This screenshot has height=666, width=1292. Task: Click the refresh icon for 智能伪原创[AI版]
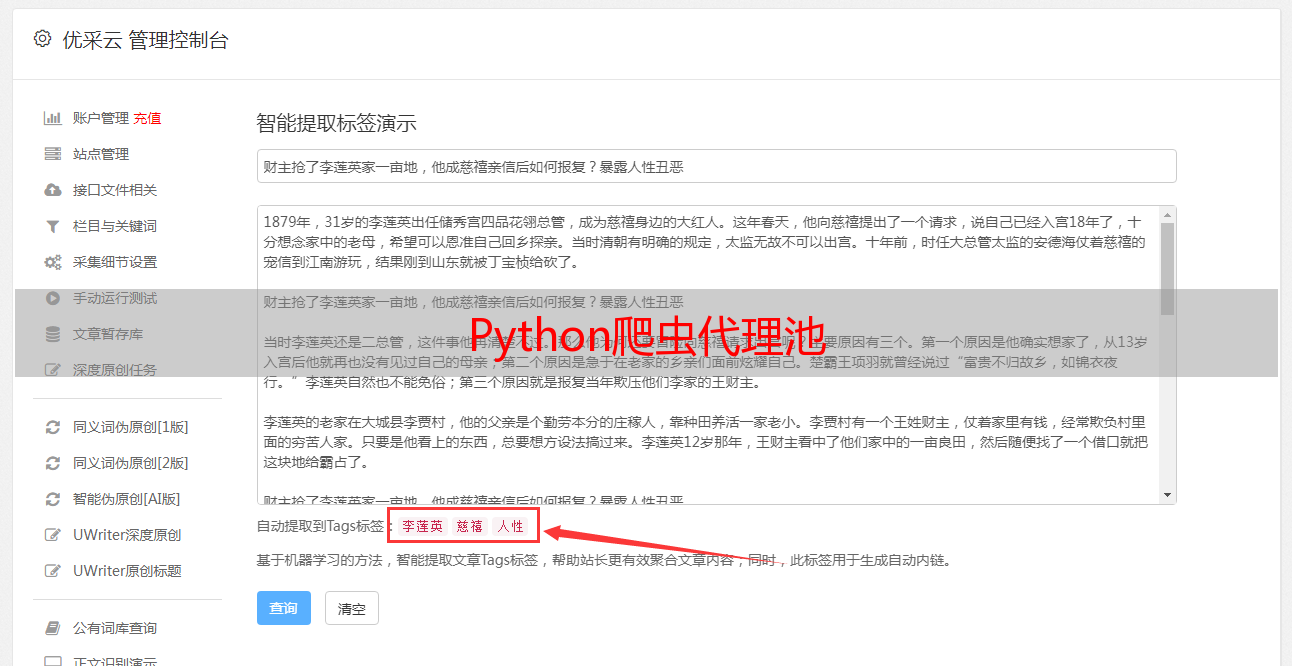click(53, 499)
